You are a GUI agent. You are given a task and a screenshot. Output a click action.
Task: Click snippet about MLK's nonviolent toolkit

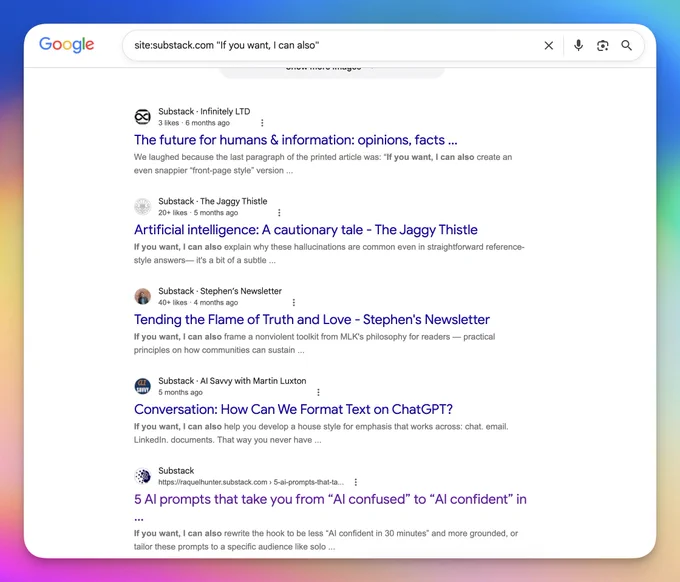314,343
